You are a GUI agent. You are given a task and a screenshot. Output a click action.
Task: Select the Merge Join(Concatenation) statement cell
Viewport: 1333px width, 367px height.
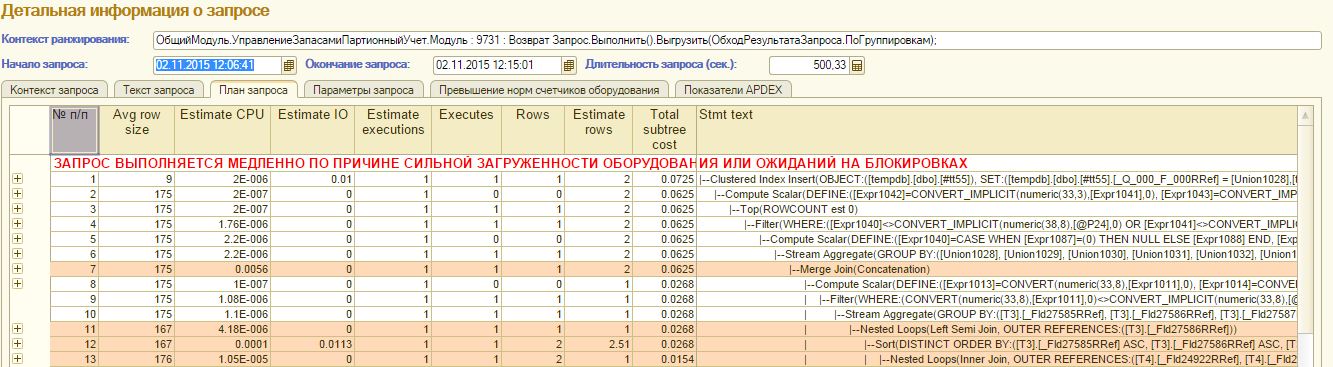point(996,268)
